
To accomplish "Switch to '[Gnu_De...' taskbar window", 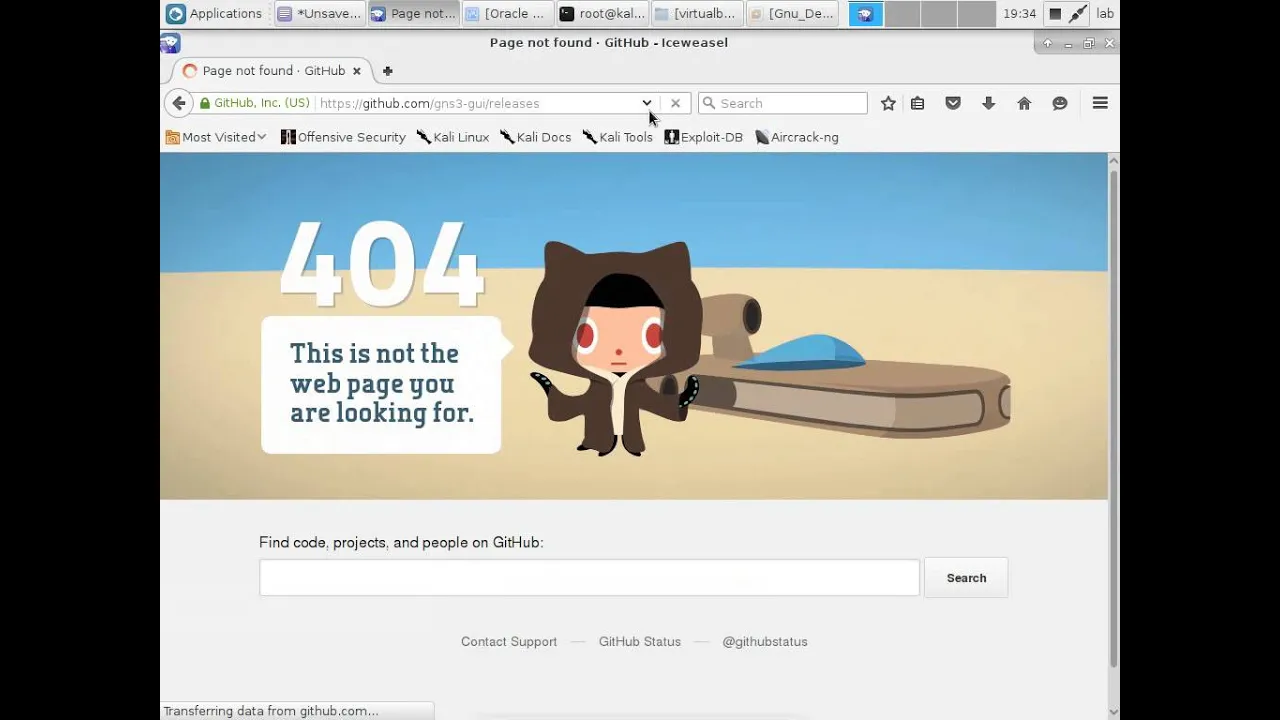I will coord(790,13).
